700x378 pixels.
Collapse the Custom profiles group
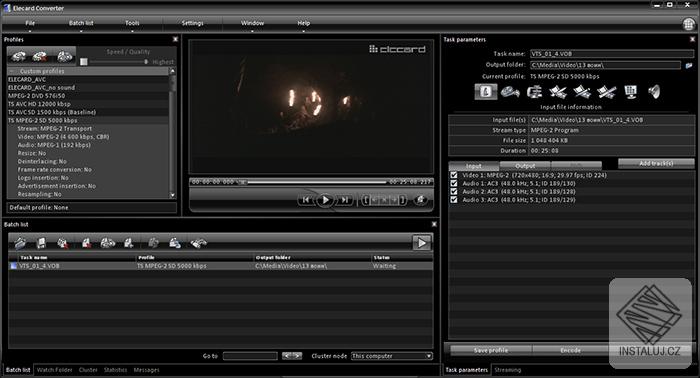(12, 71)
